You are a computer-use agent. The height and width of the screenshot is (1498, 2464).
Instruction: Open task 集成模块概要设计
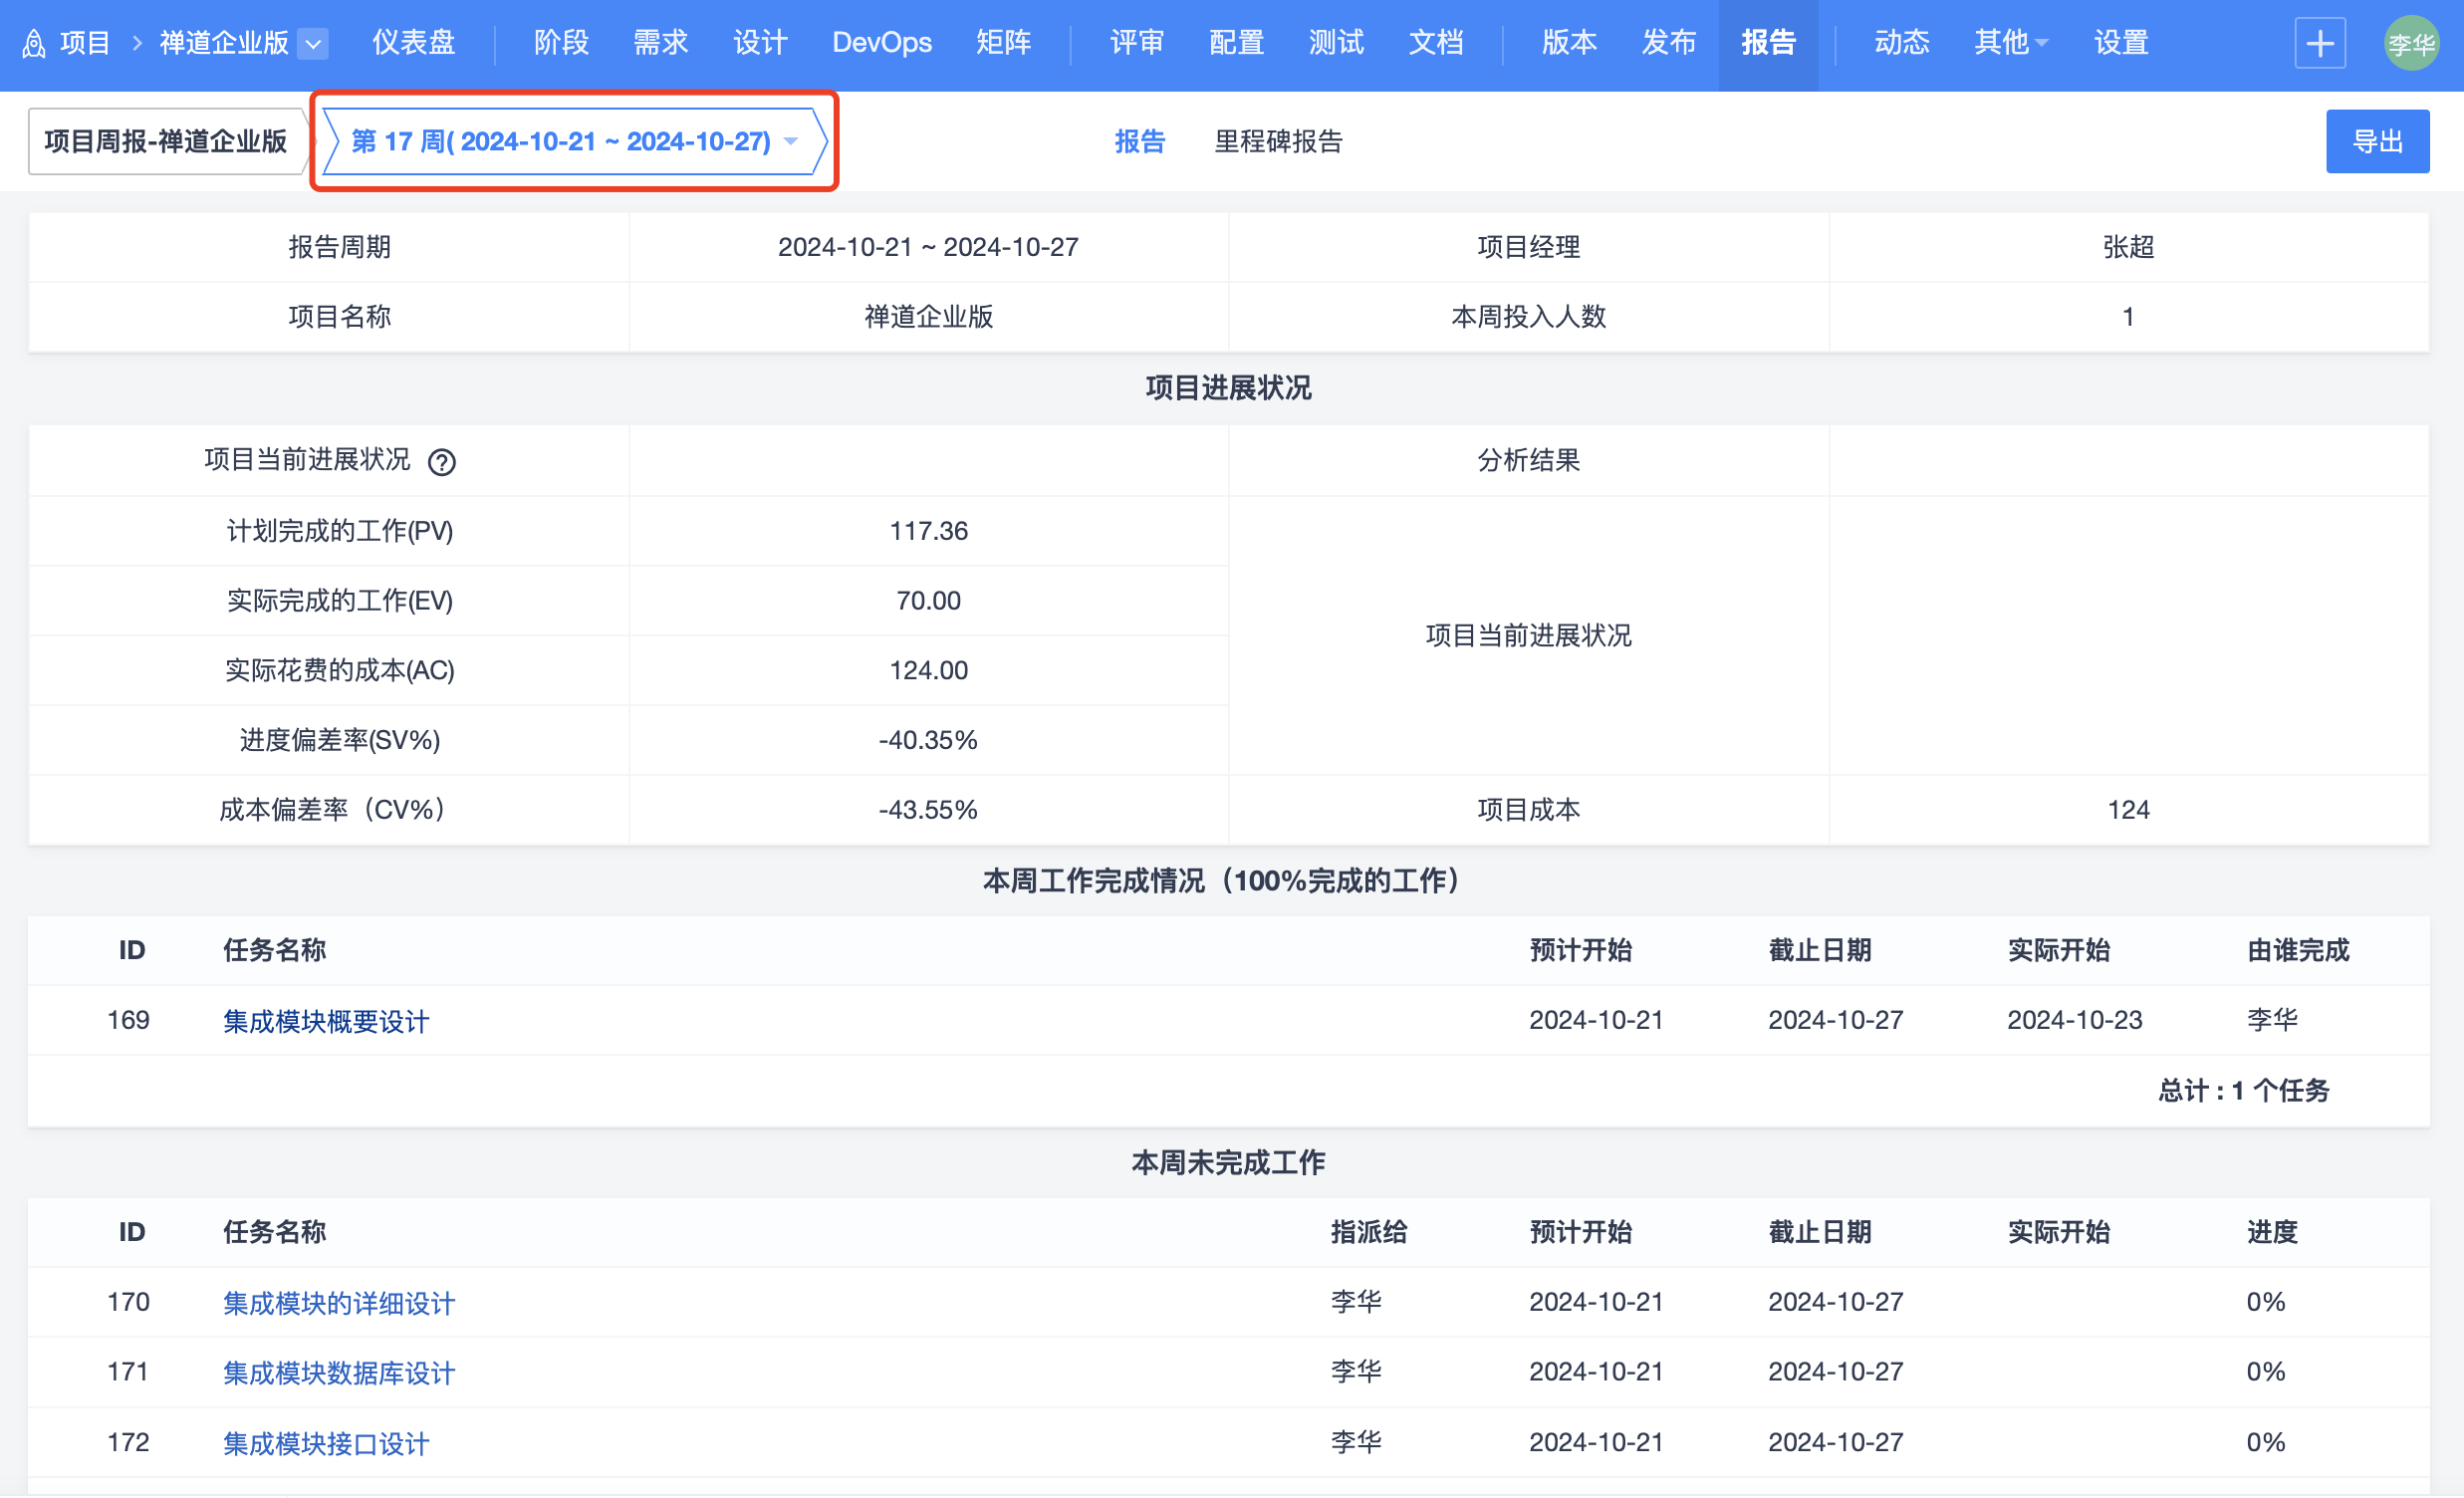(326, 1021)
